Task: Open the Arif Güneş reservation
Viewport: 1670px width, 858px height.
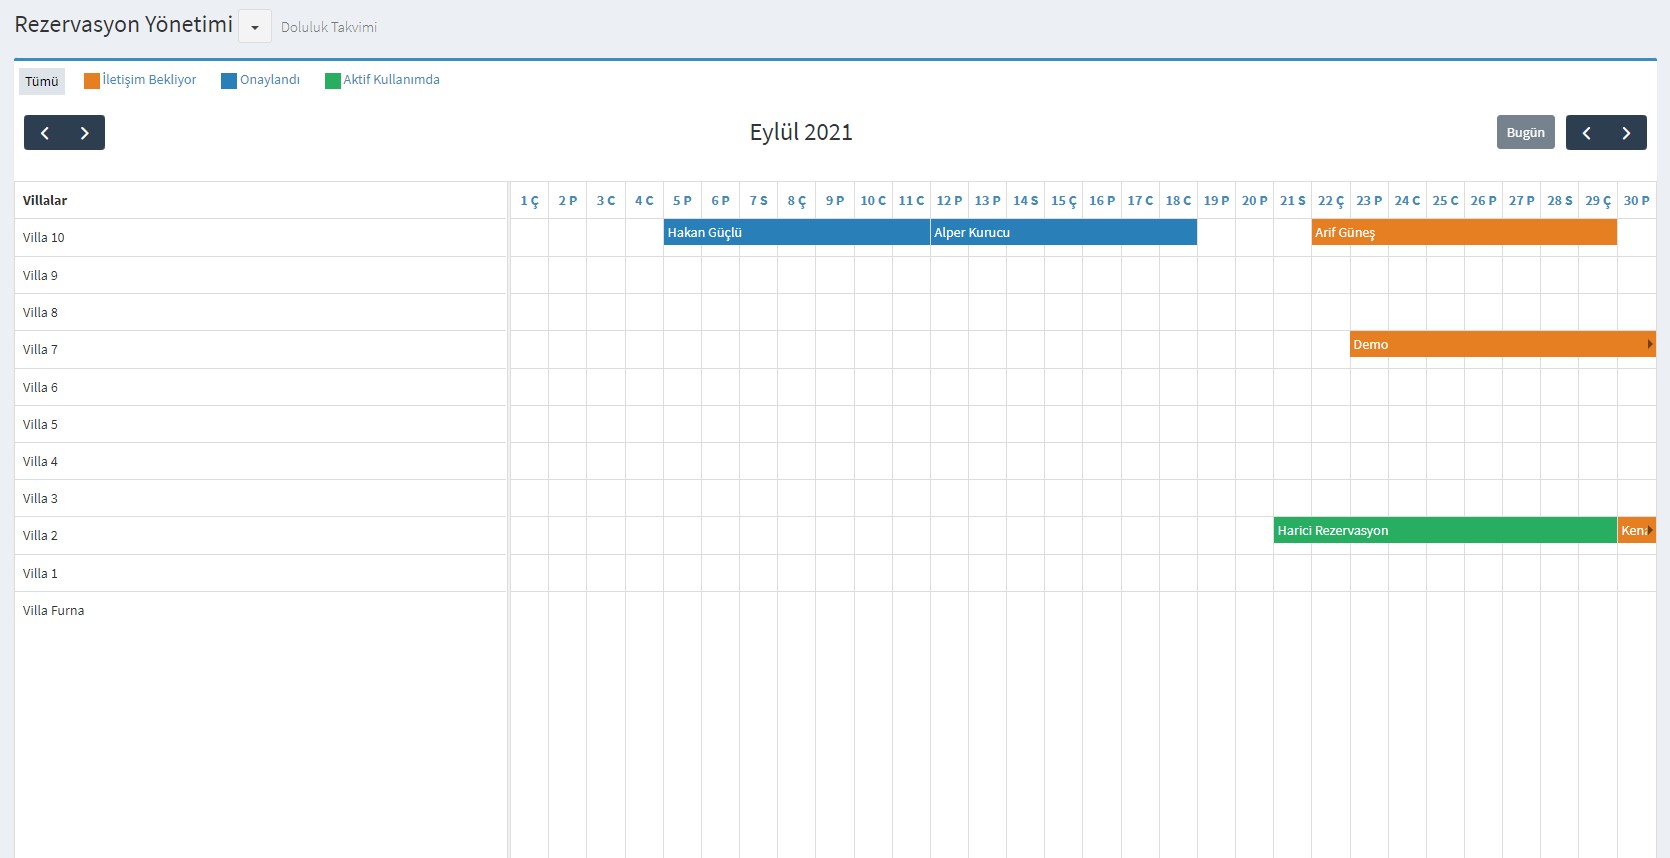Action: pyautogui.click(x=1463, y=232)
